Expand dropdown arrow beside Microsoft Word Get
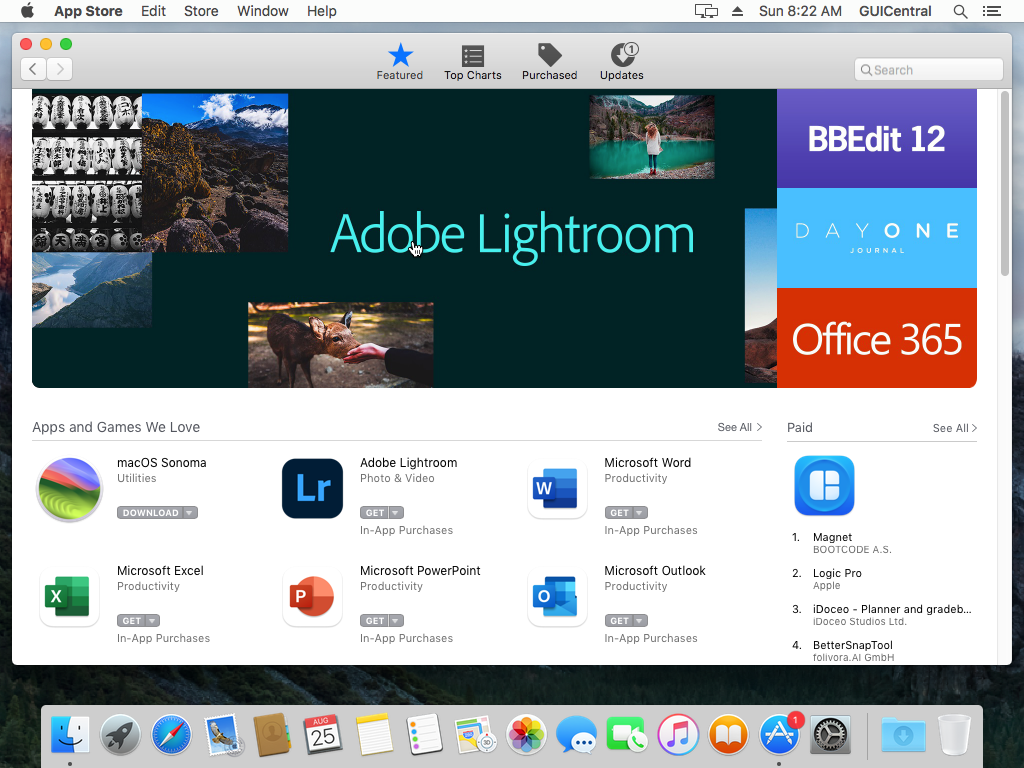Image resolution: width=1024 pixels, height=768 pixels. point(640,513)
